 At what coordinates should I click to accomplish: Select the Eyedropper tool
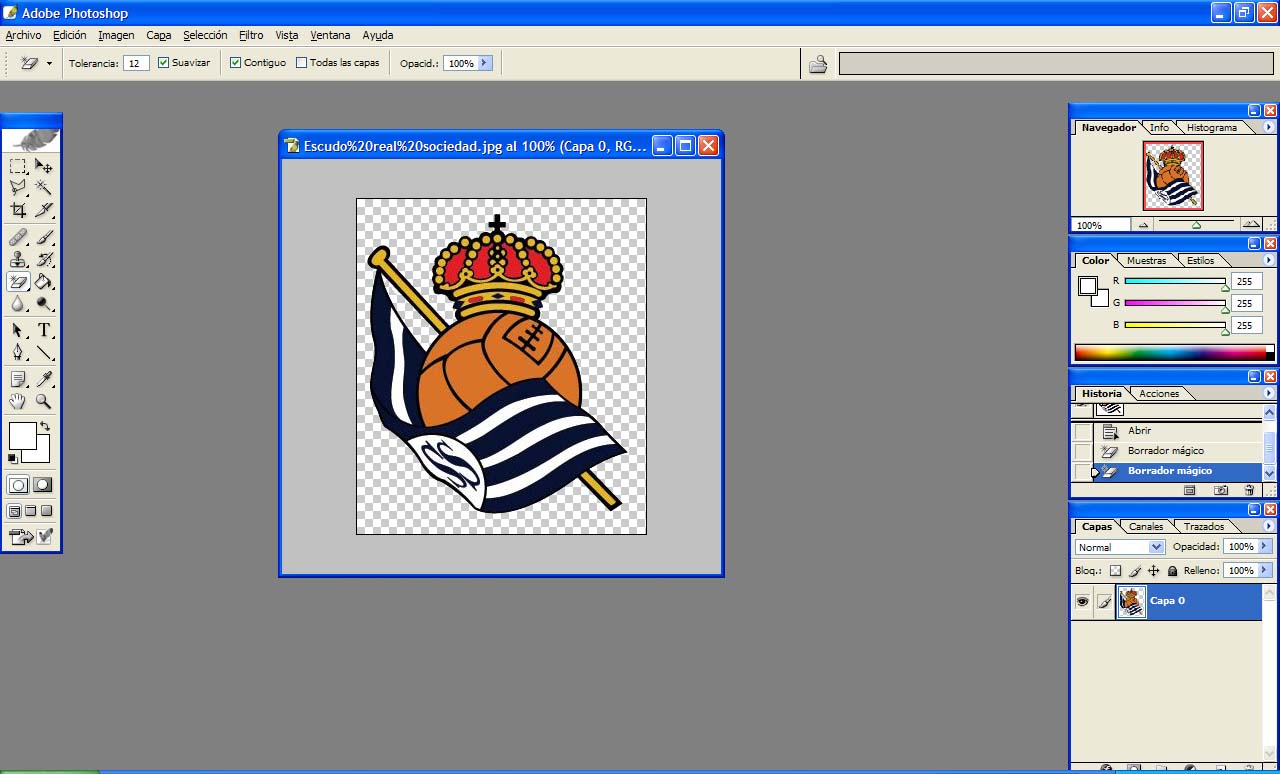click(x=44, y=379)
